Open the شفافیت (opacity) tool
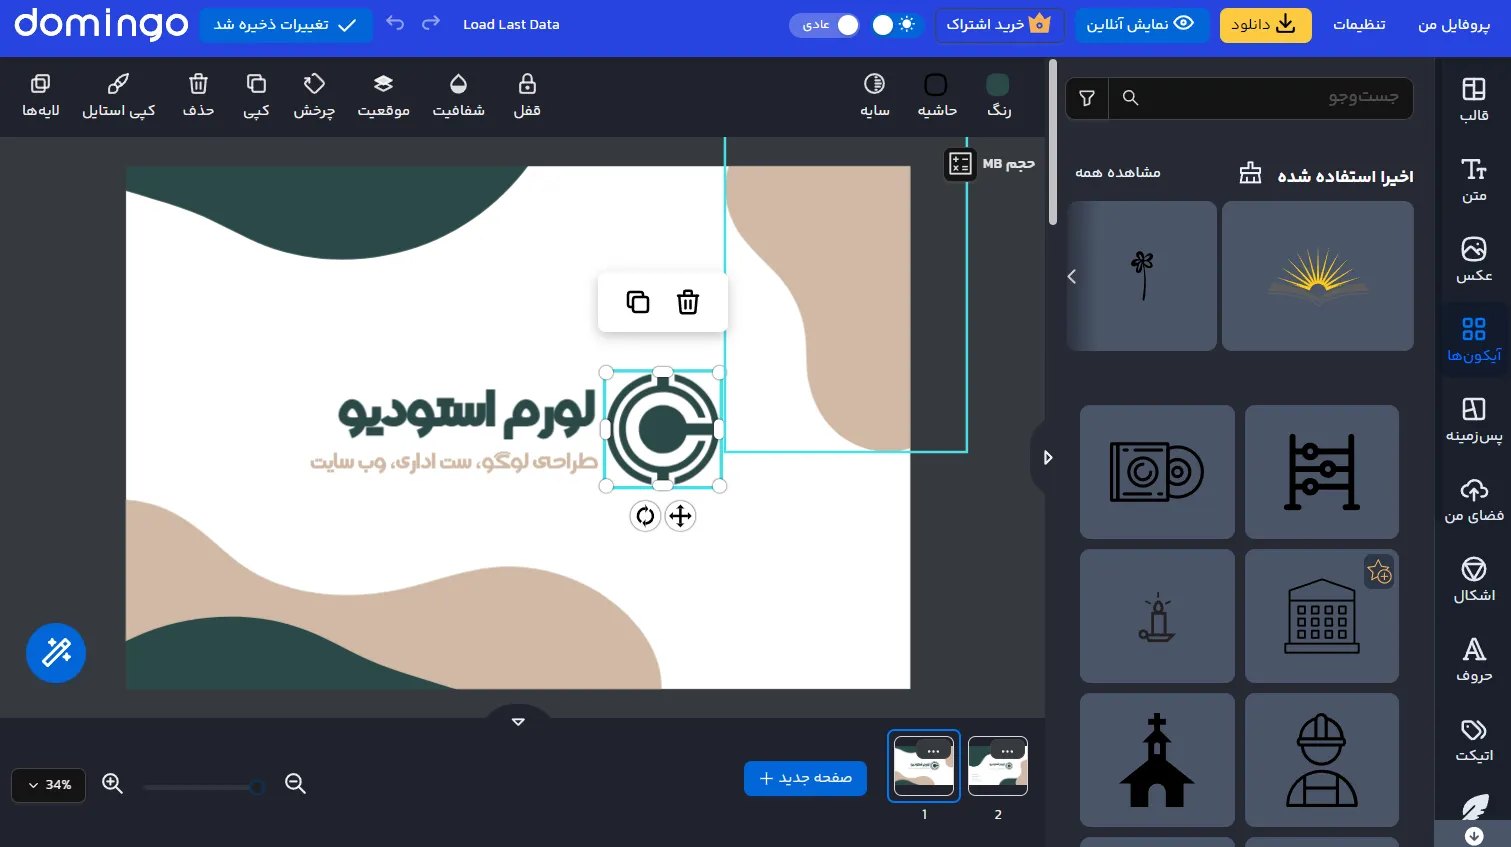This screenshot has width=1511, height=847. [458, 96]
